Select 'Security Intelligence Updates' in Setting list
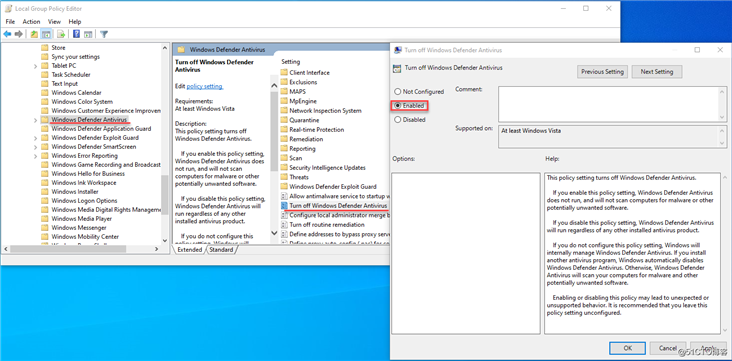 (x=327, y=168)
